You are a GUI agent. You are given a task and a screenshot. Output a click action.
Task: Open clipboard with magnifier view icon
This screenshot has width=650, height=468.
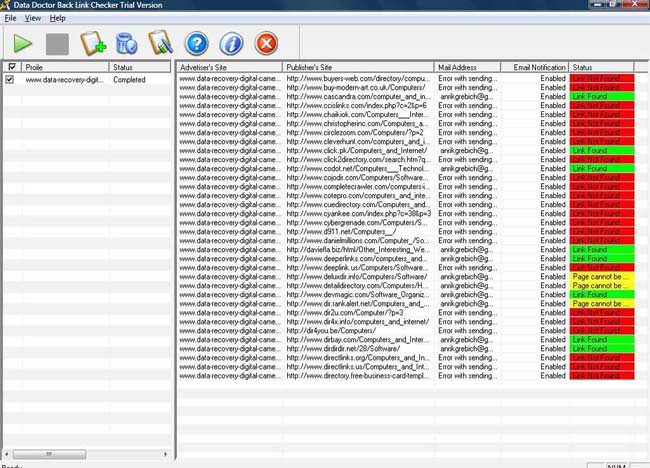[x=161, y=43]
